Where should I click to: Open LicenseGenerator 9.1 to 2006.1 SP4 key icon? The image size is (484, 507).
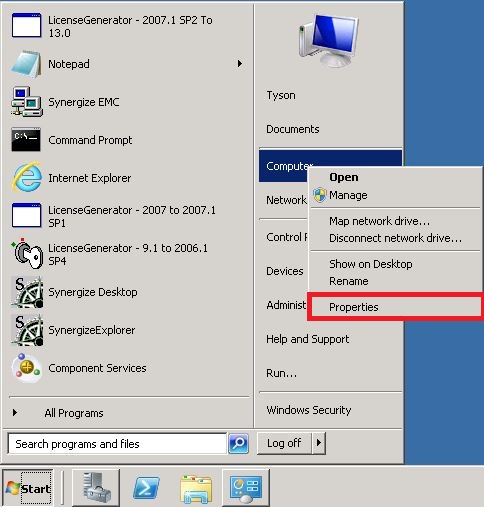click(27, 254)
